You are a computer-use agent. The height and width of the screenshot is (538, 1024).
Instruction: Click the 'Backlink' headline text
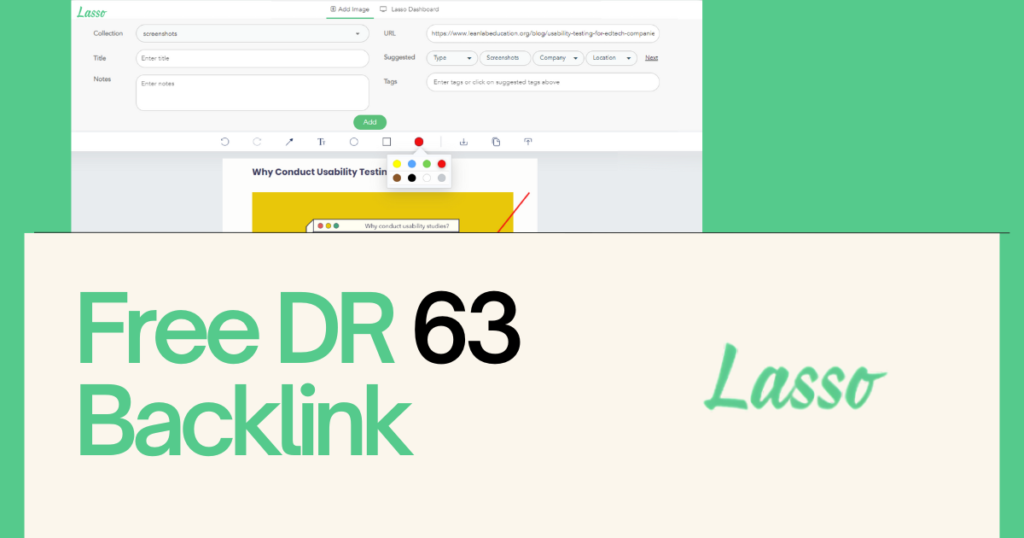click(244, 421)
